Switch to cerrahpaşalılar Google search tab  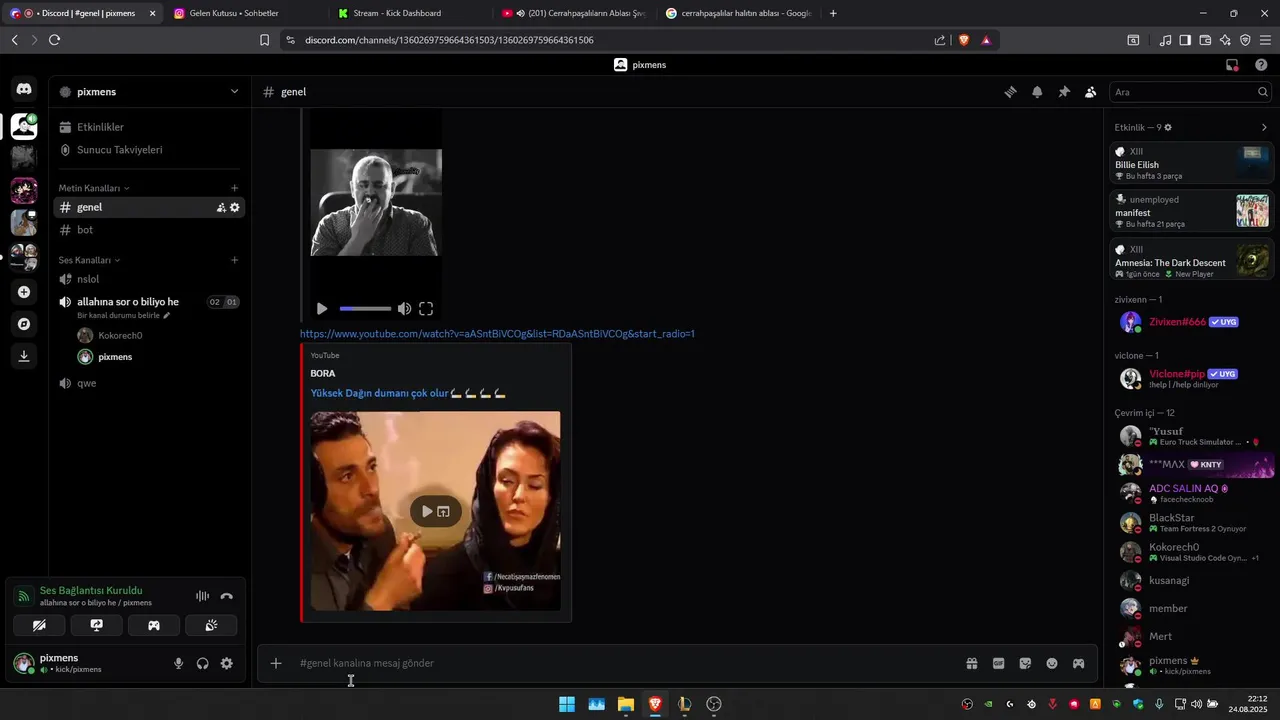click(740, 13)
